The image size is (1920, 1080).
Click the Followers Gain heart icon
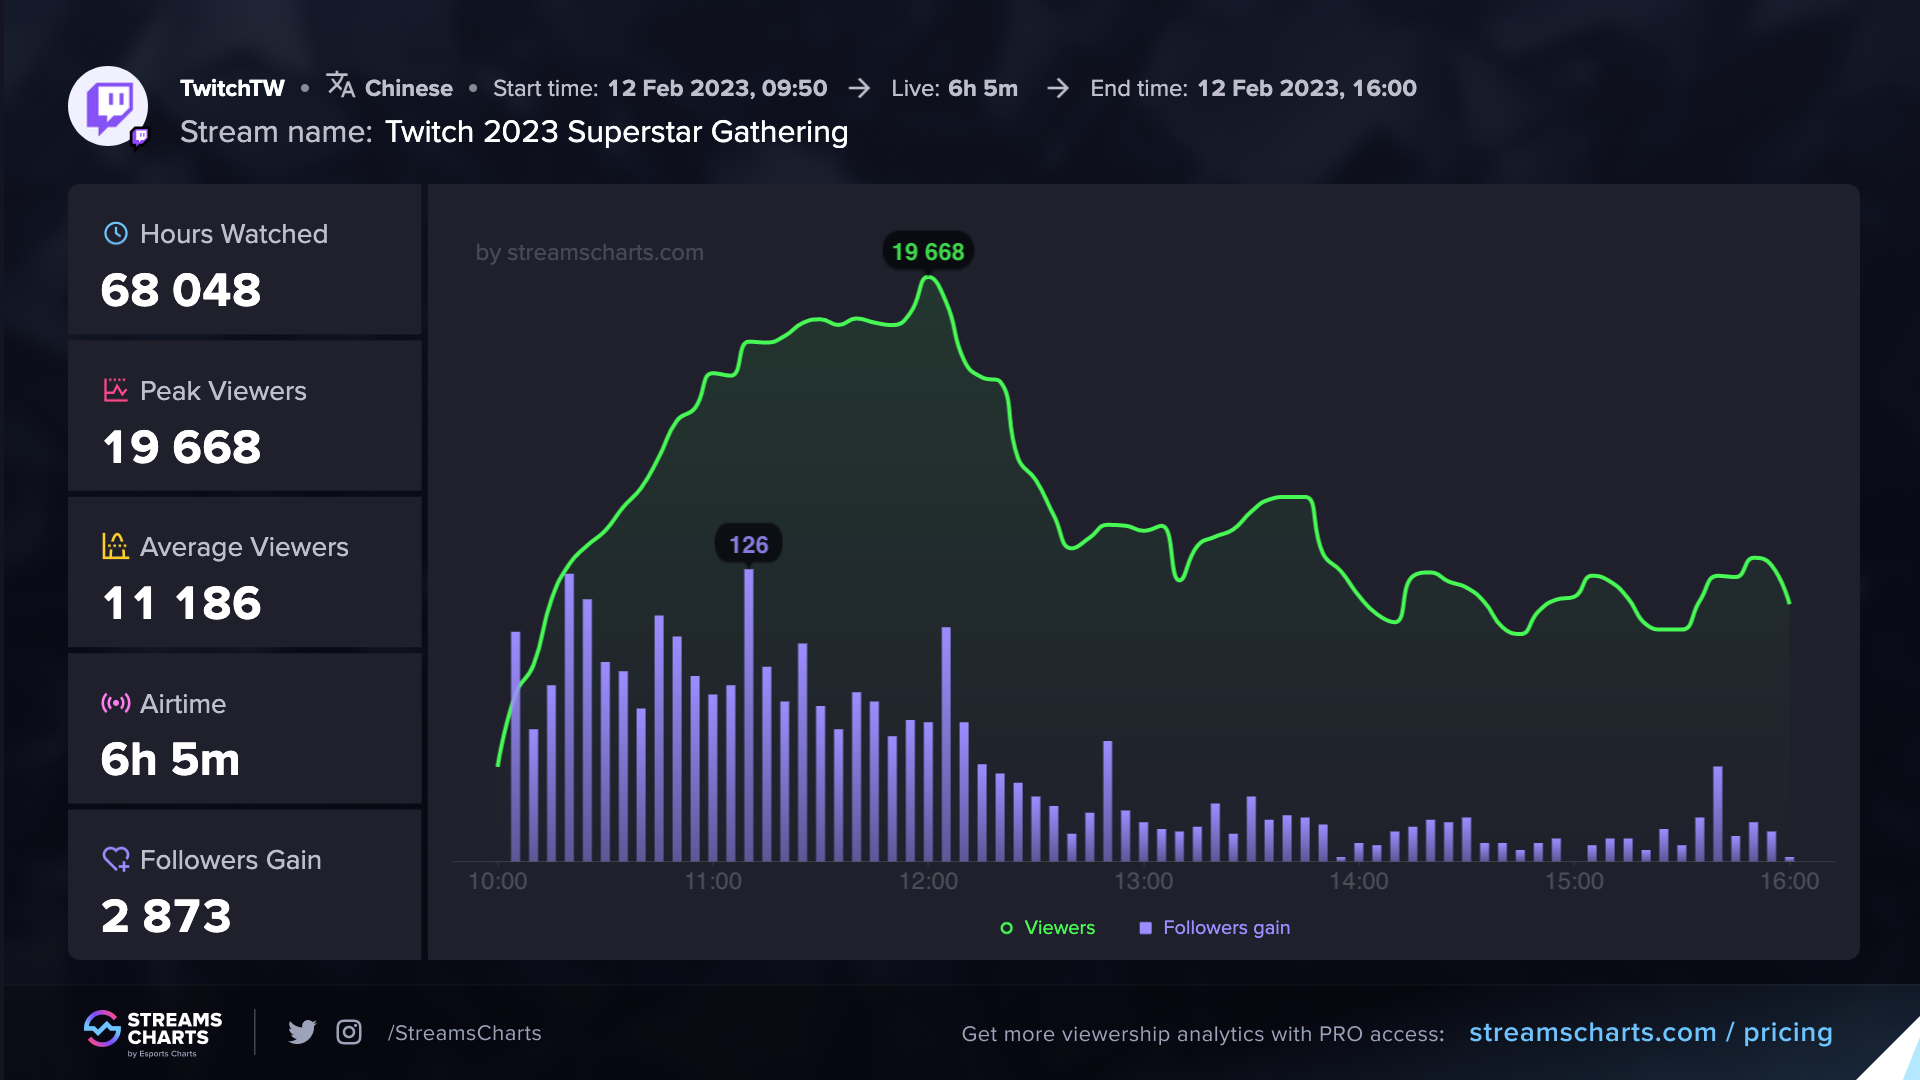point(116,858)
